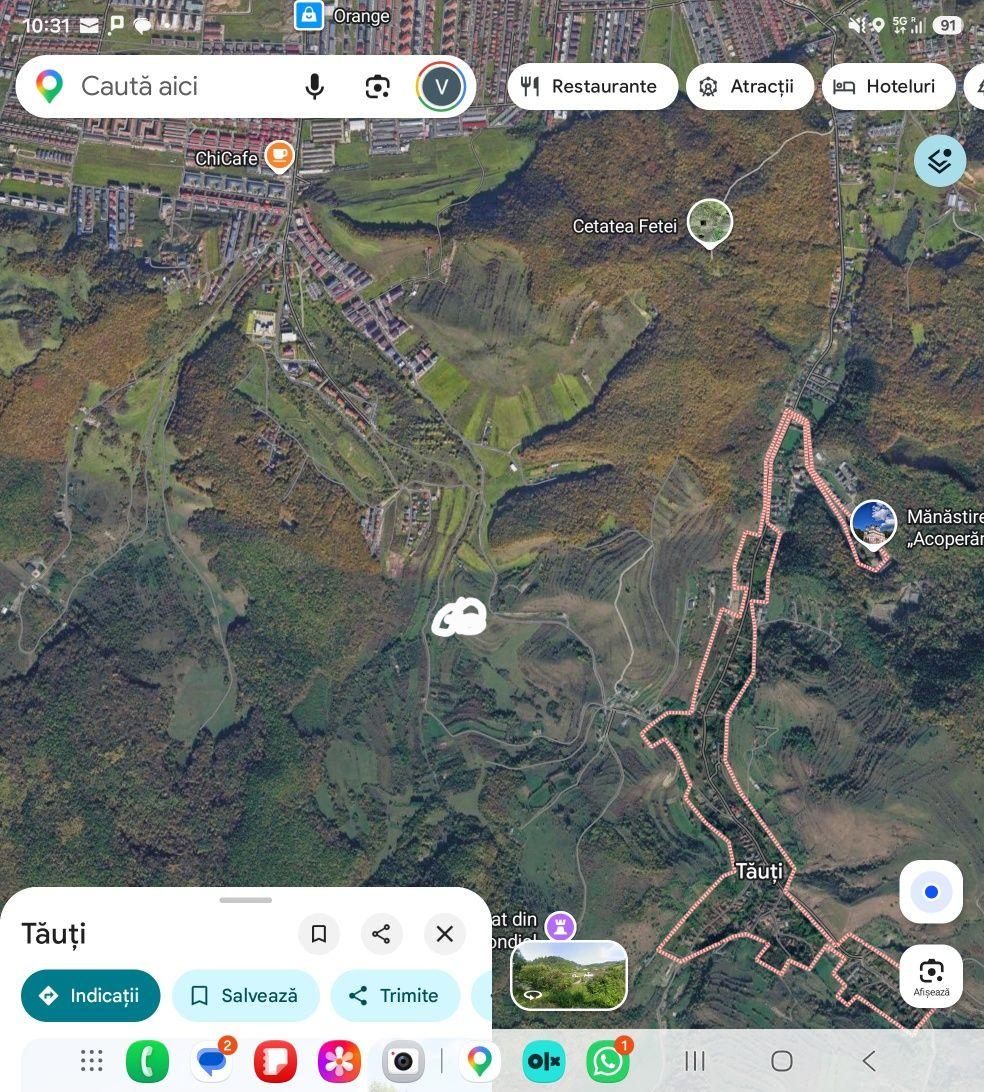
Task: Tap the Trimite button
Action: tap(396, 995)
